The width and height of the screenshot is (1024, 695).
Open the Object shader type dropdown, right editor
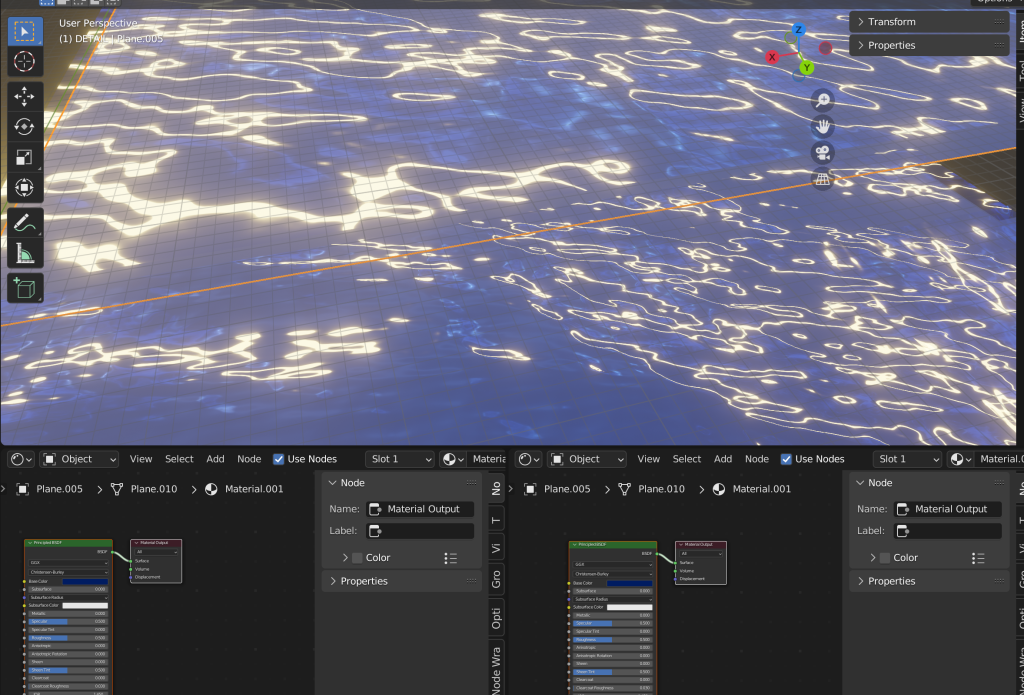pos(587,459)
